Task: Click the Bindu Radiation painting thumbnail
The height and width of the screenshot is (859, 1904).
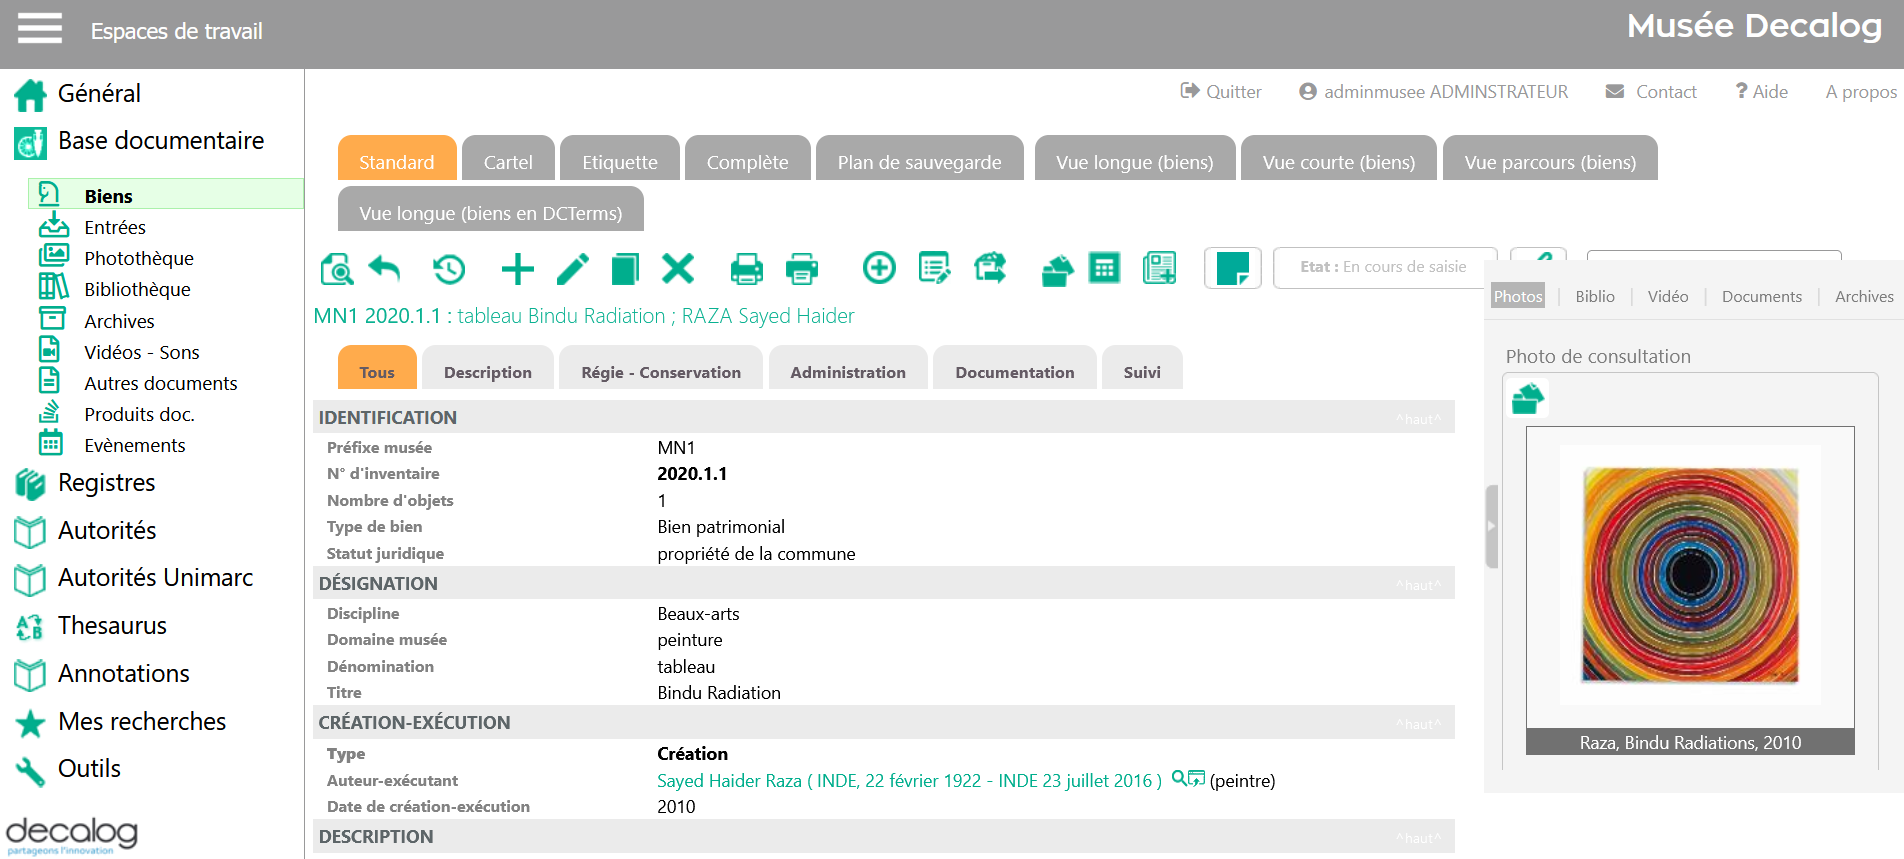Action: (1689, 576)
